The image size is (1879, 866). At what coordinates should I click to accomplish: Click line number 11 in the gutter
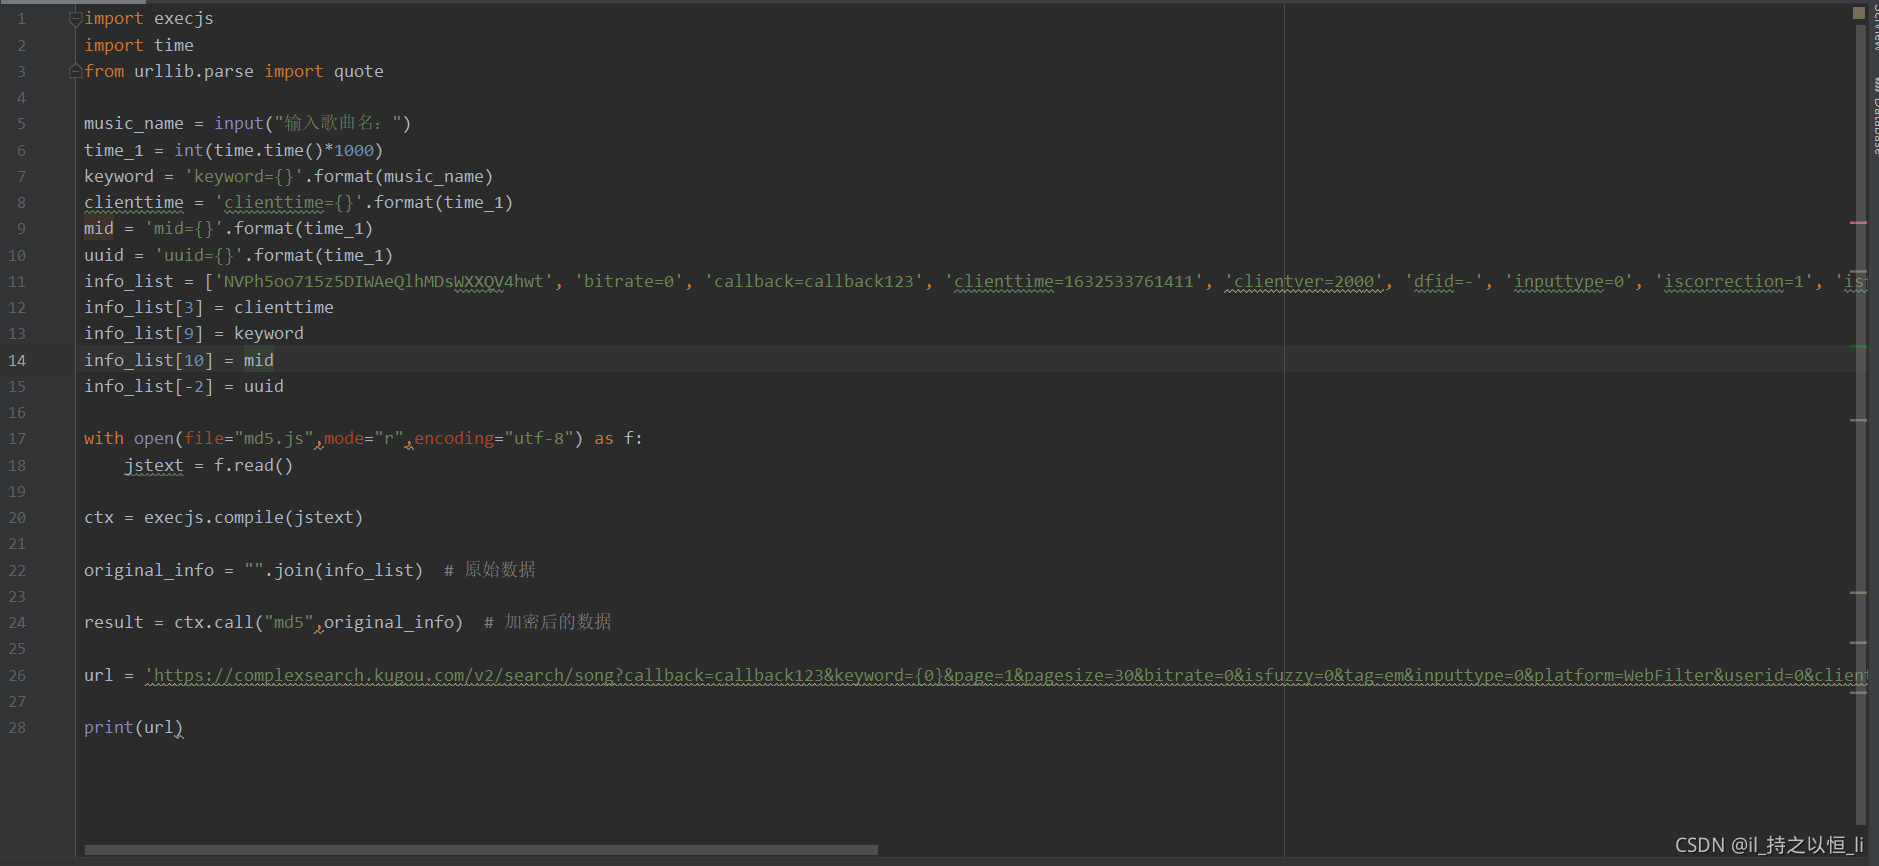pyautogui.click(x=17, y=281)
